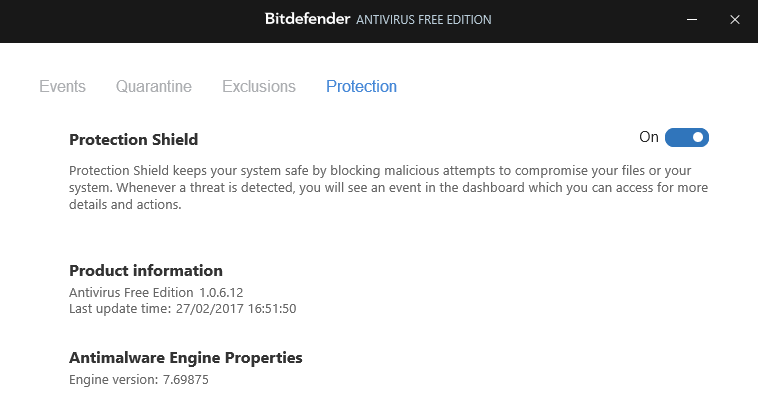Click the Product information heading
The width and height of the screenshot is (758, 409).
145,270
